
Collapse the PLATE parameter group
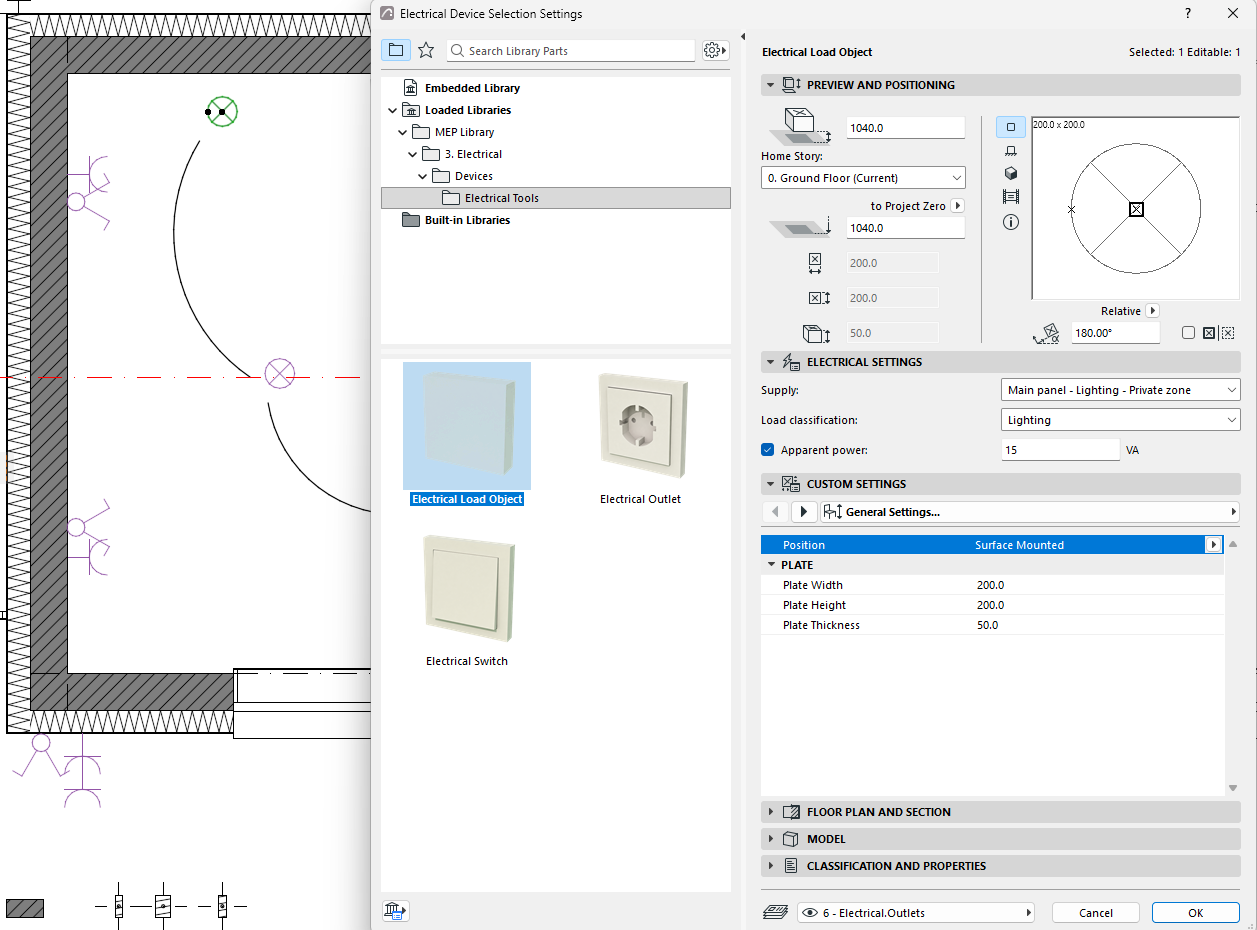tap(772, 565)
